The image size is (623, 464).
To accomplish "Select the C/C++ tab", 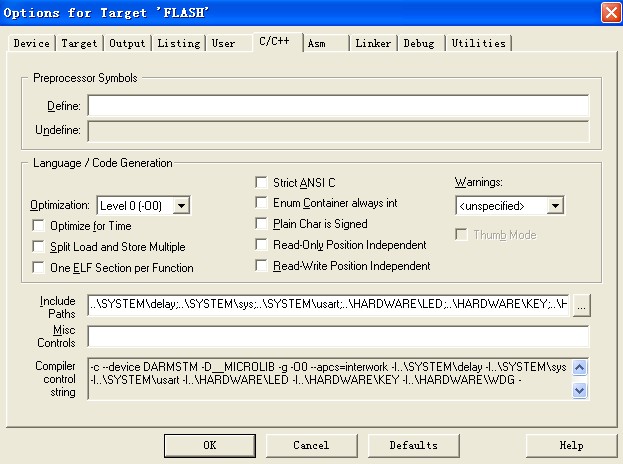I will pyautogui.click(x=277, y=41).
